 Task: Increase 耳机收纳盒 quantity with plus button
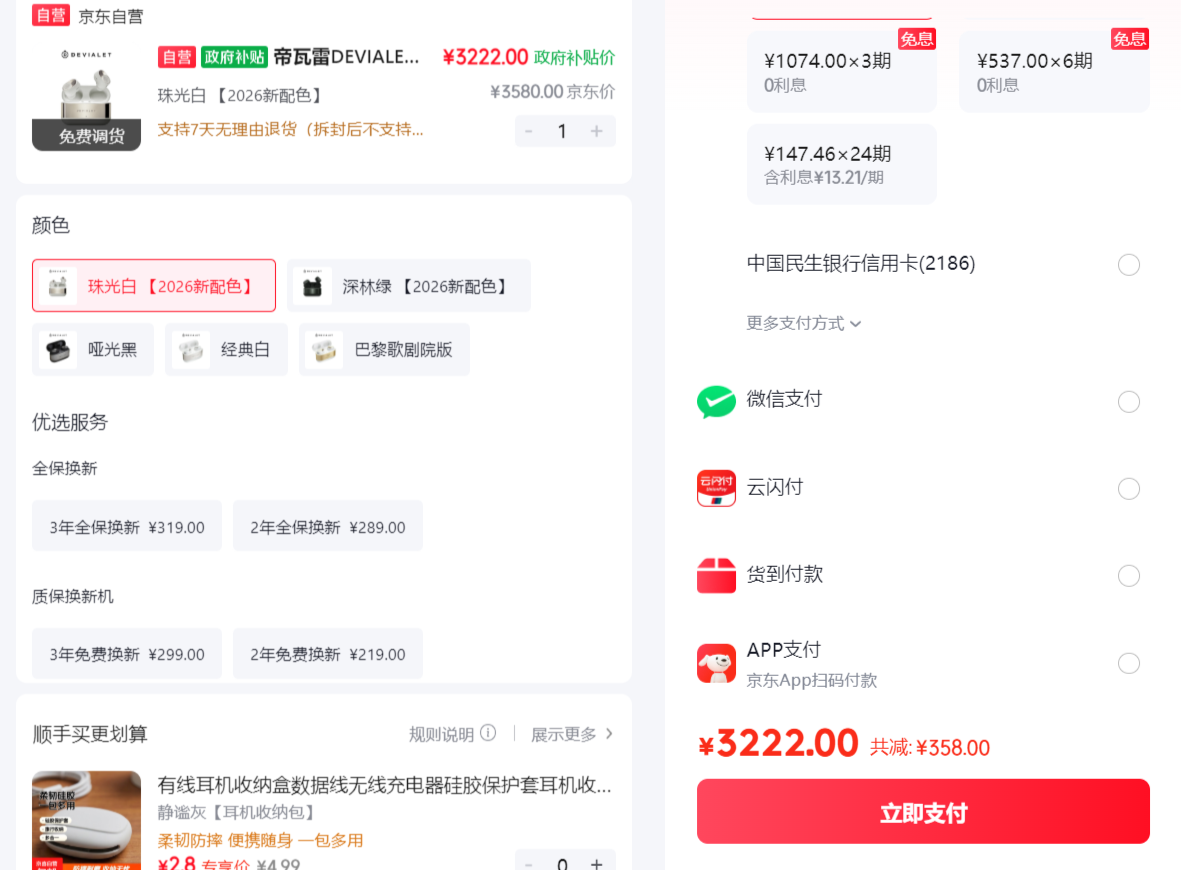click(597, 863)
